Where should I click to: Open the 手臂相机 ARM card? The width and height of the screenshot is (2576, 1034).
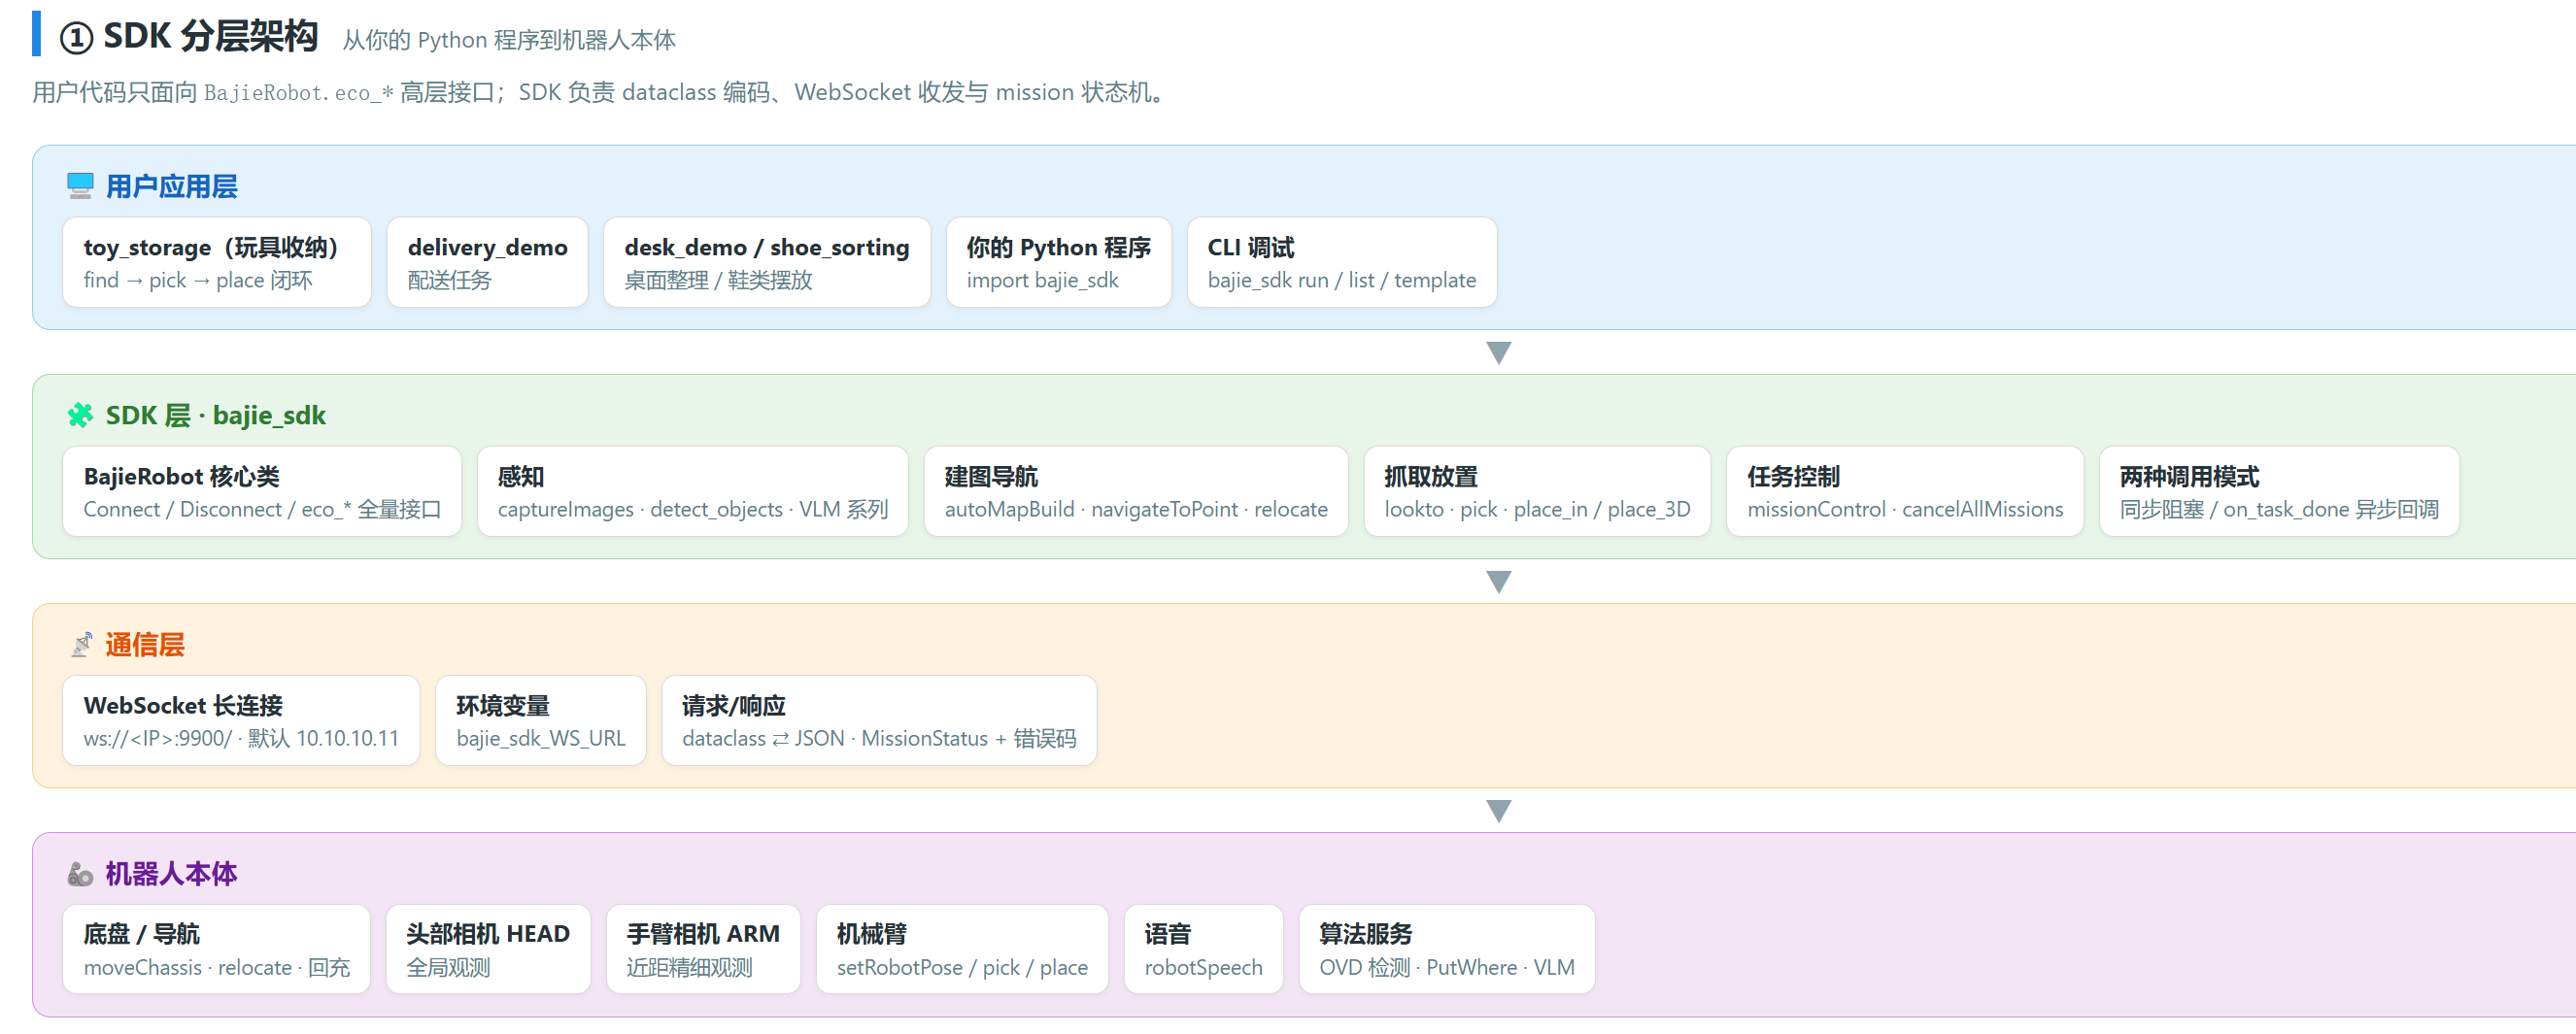click(x=703, y=949)
